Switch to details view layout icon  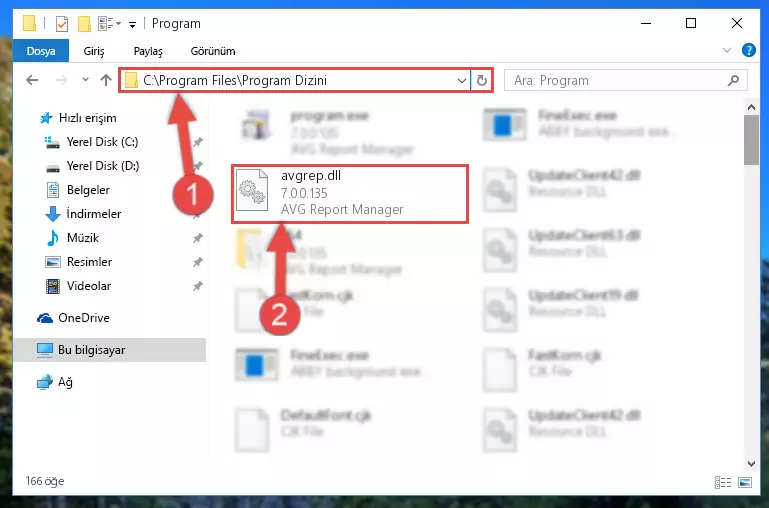click(723, 483)
